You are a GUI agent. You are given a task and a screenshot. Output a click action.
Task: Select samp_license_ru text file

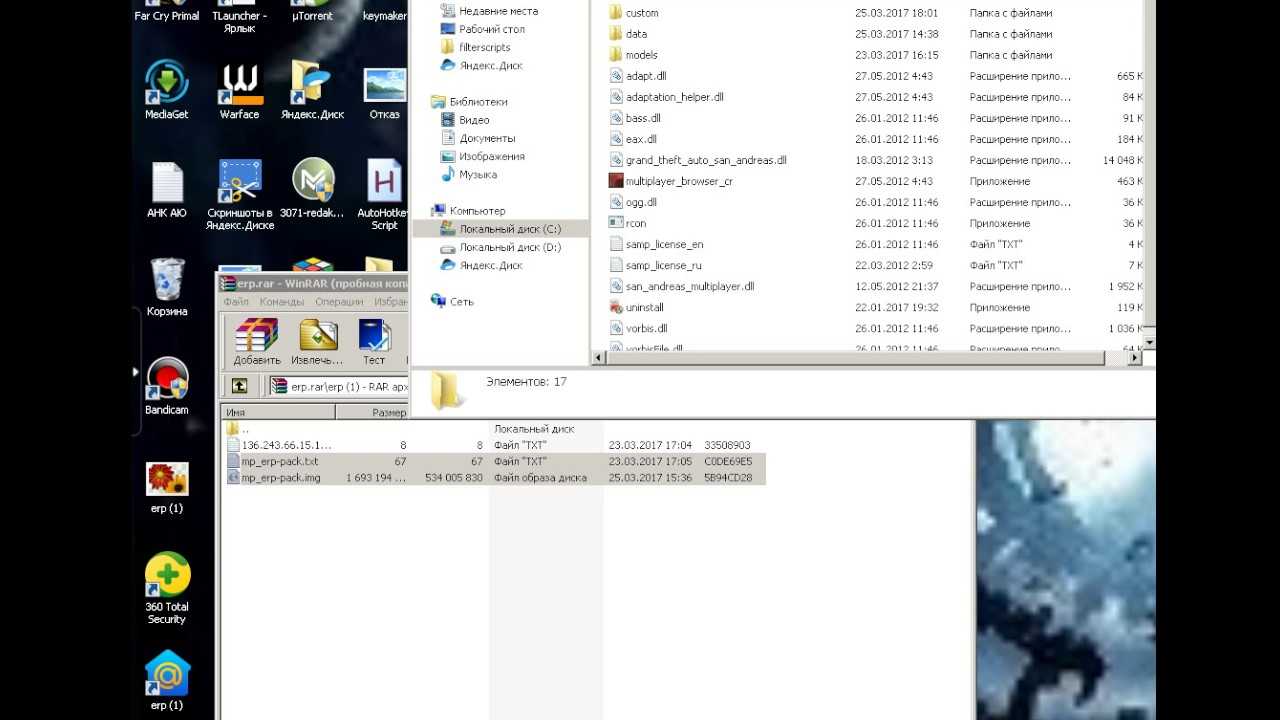click(655, 265)
